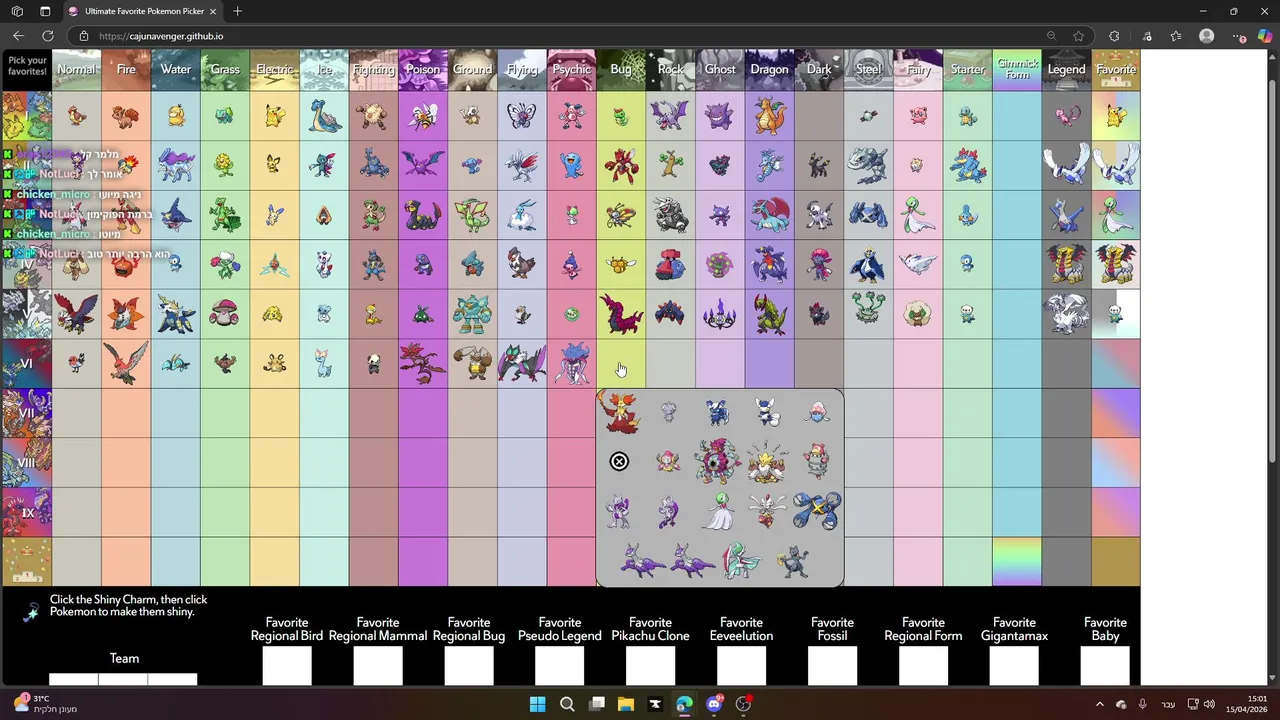Image resolution: width=1280 pixels, height=720 pixels.
Task: Add page to favorites star icon
Action: (x=1079, y=36)
